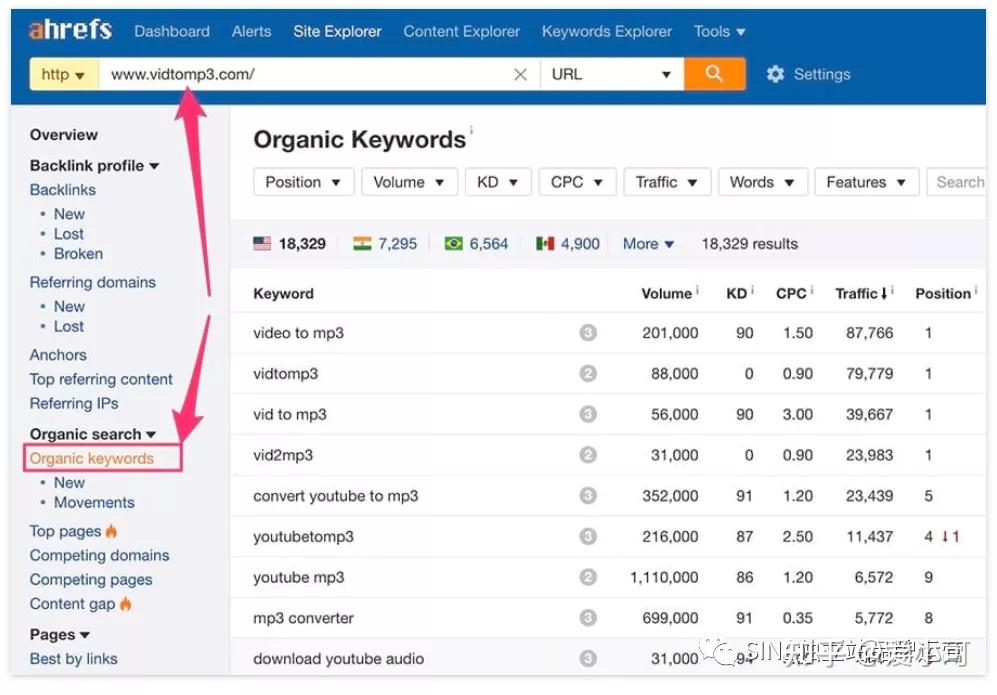The width and height of the screenshot is (997, 695).
Task: Select the India flag keyword count
Action: (396, 243)
